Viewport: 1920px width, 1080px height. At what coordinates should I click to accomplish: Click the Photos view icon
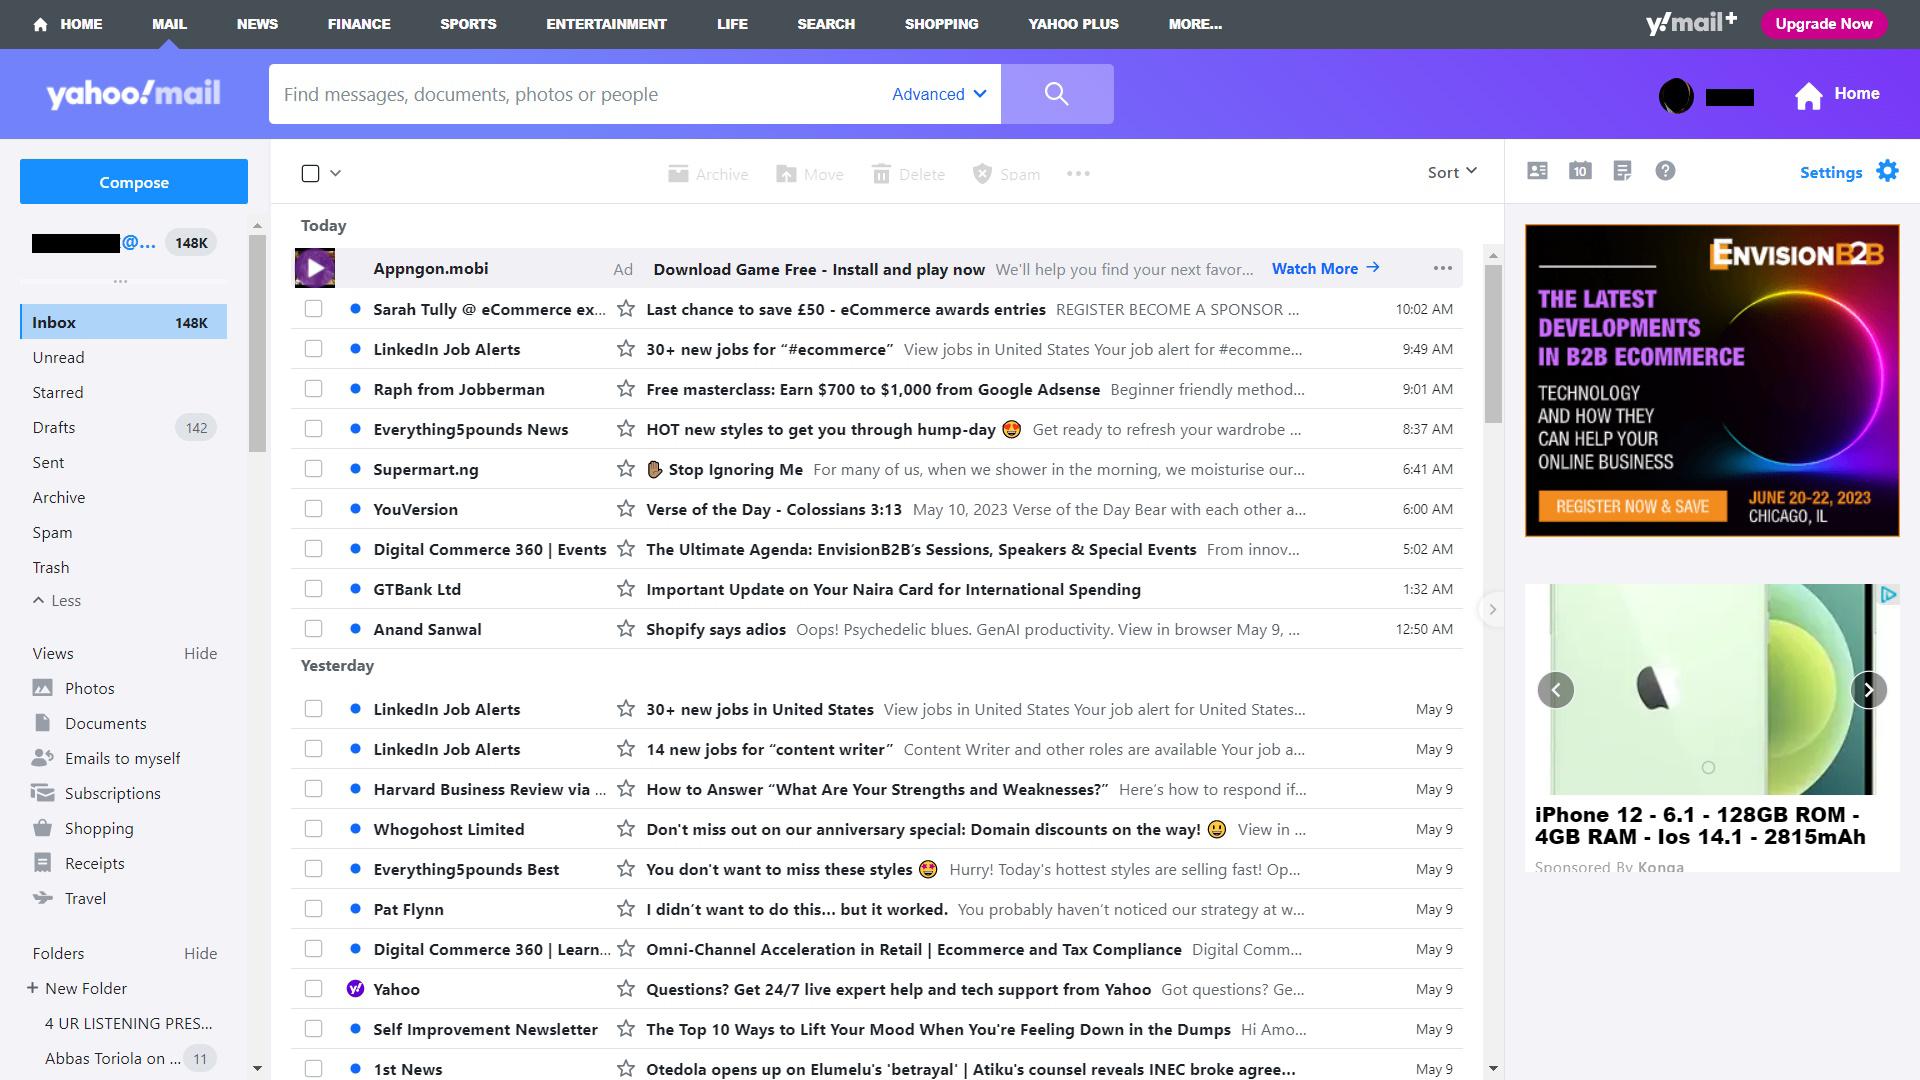click(42, 688)
